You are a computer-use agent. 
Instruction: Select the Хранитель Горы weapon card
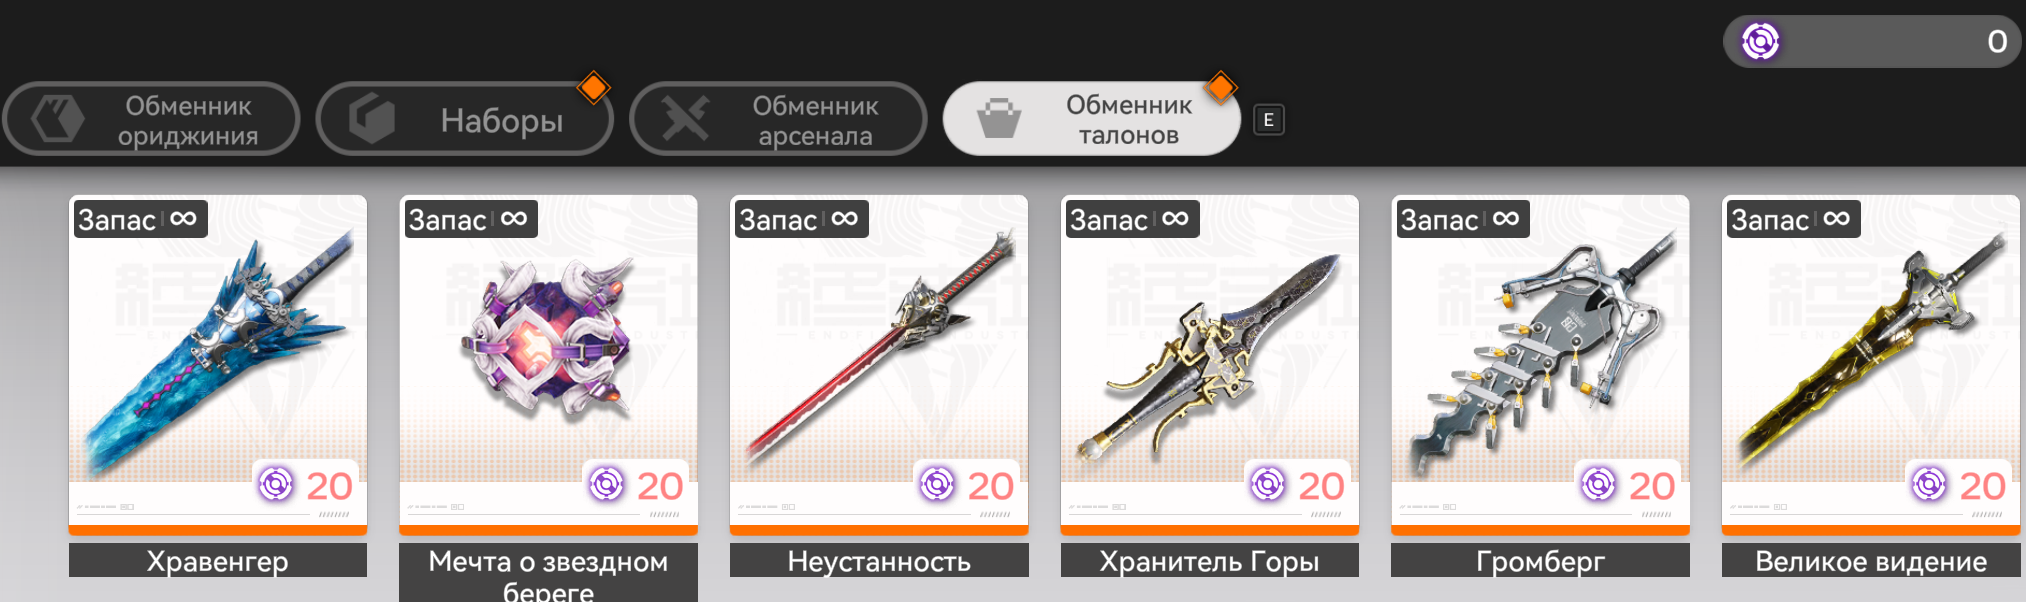click(x=1210, y=365)
